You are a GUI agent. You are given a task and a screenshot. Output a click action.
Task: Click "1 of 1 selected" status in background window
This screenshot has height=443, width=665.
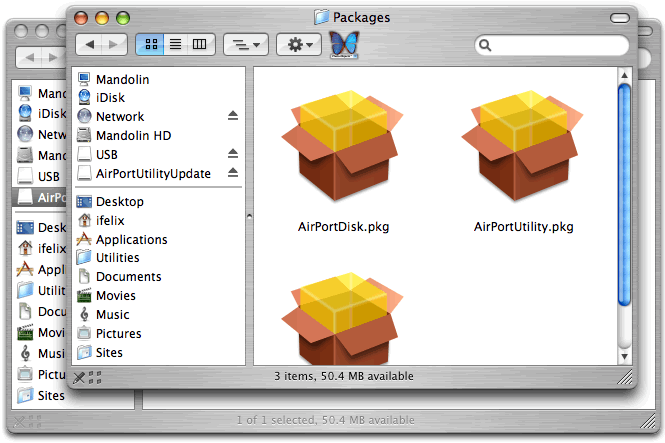coord(276,420)
